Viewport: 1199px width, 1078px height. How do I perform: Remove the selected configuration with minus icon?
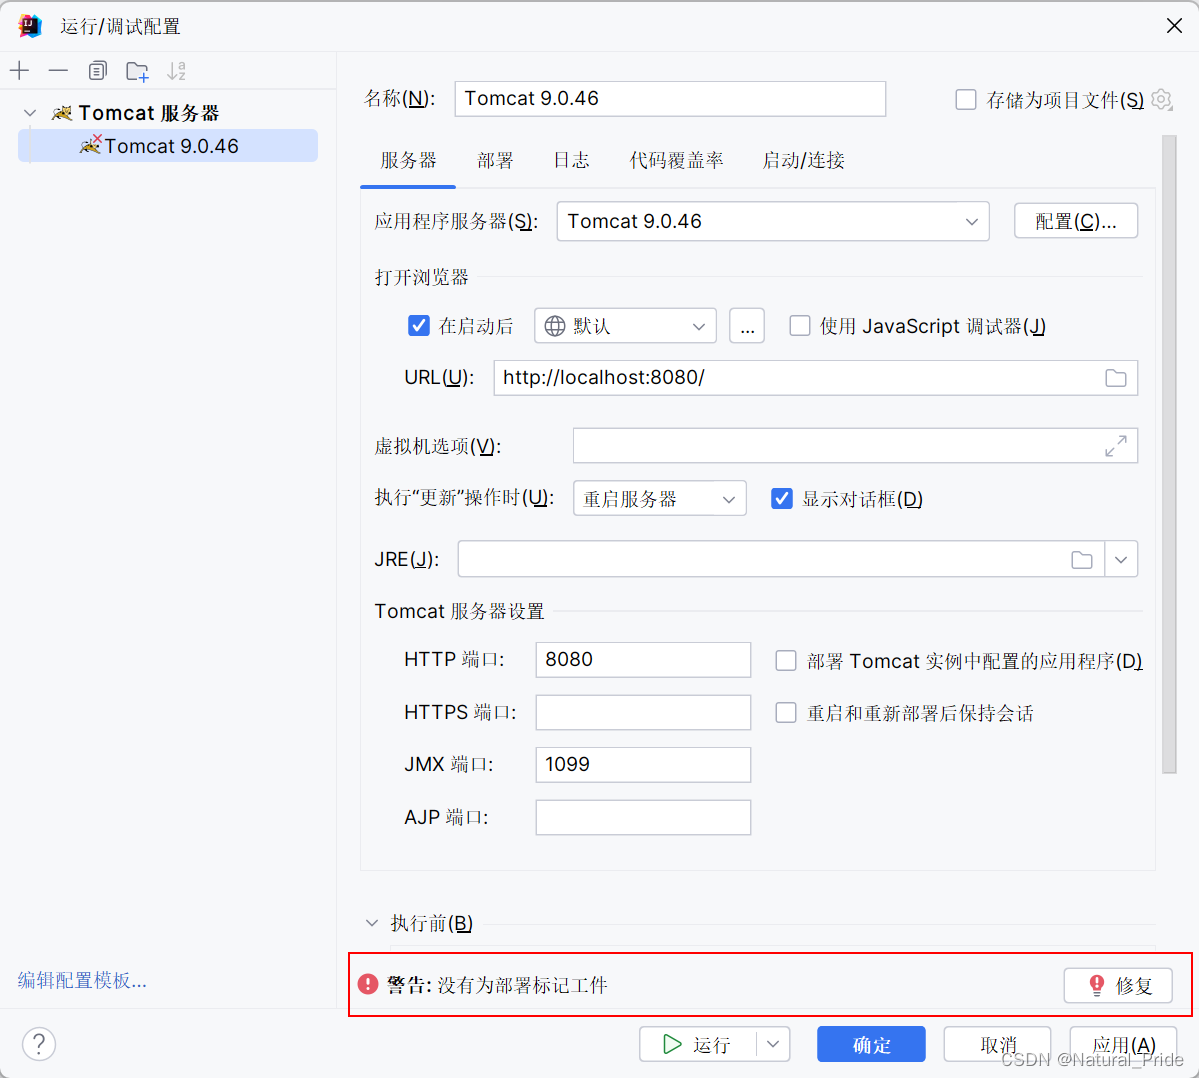(x=58, y=71)
